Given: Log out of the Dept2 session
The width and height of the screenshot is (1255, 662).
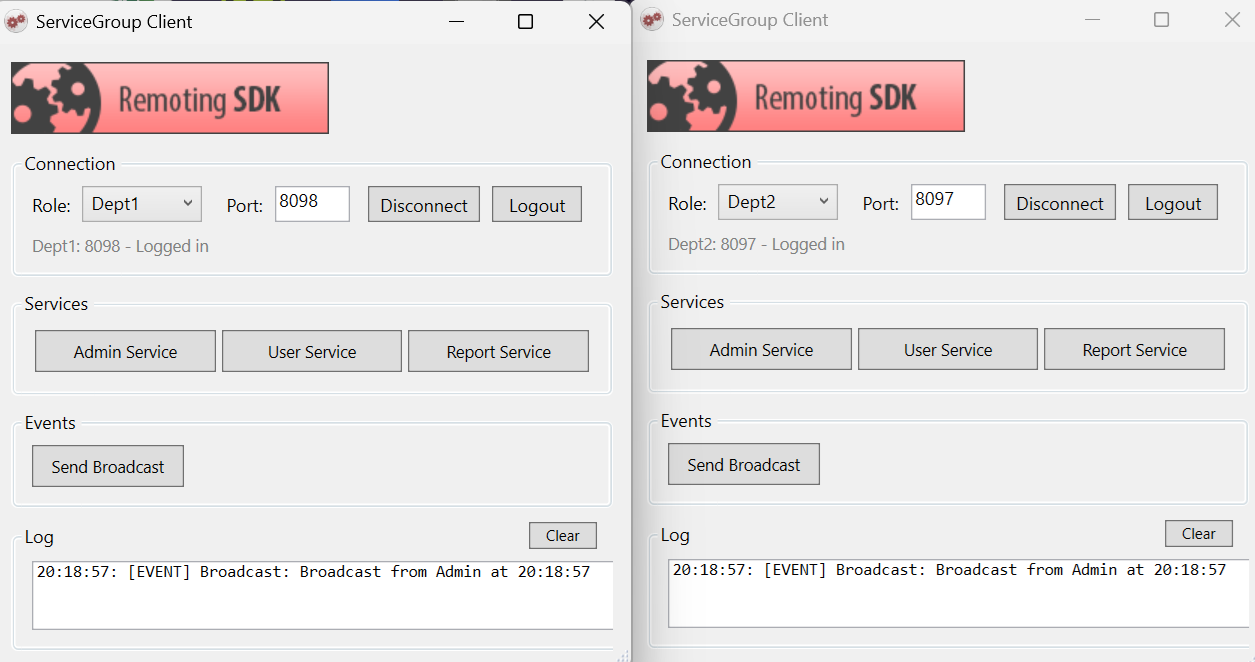Looking at the screenshot, I should tap(1173, 203).
